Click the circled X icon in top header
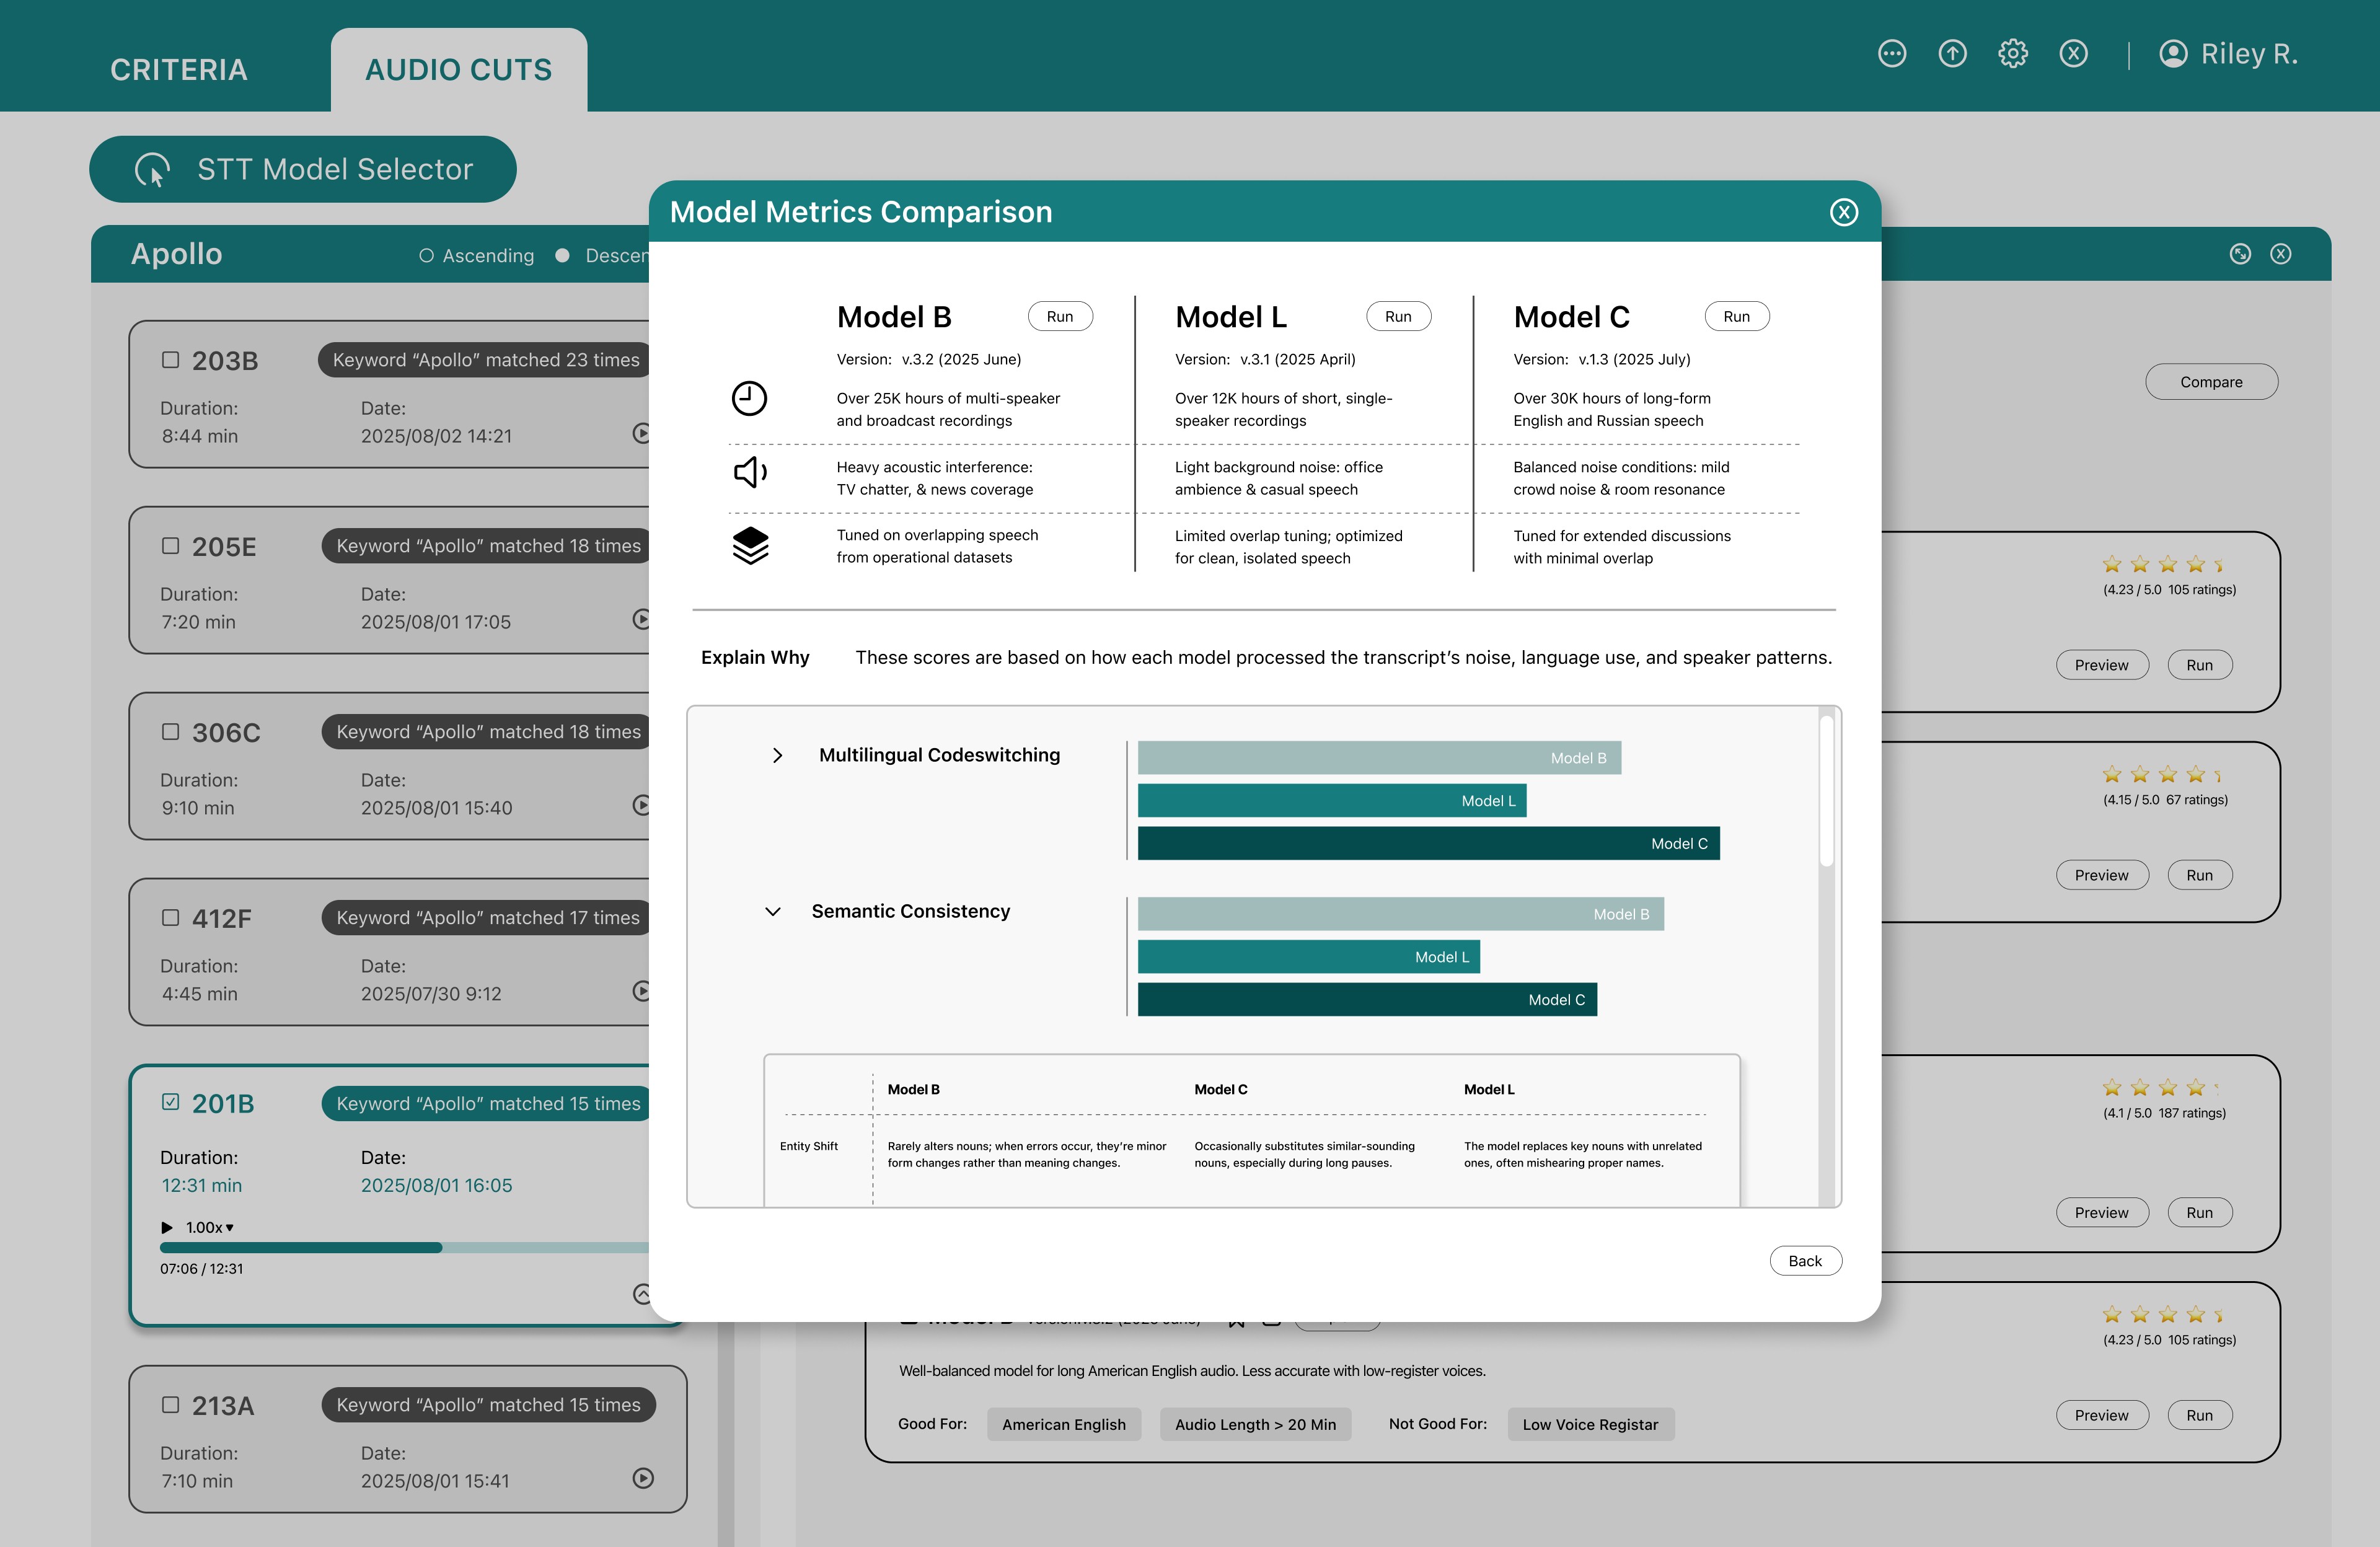This screenshot has width=2380, height=1547. [2073, 54]
